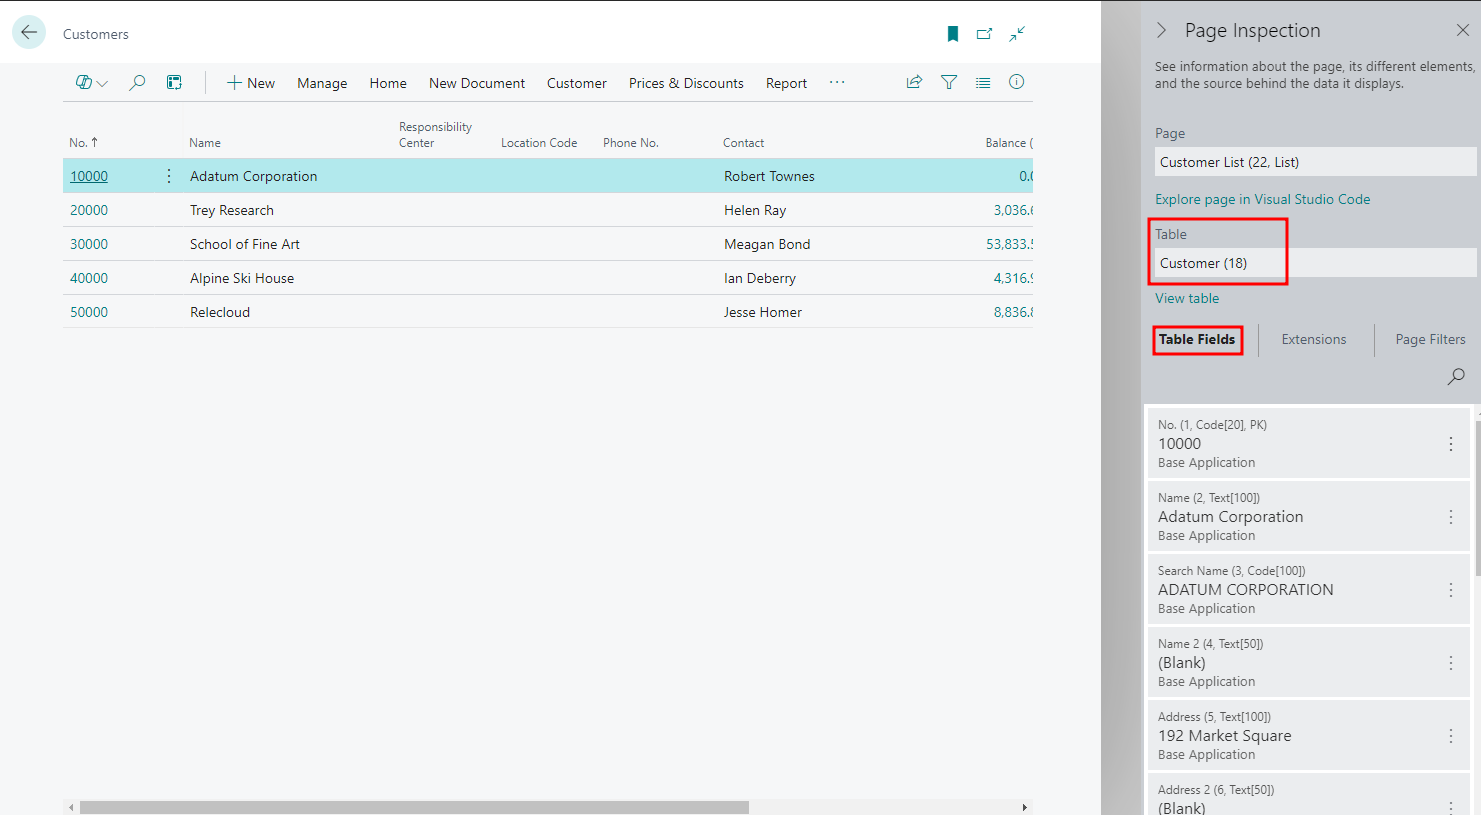
Task: Search table fields with the magnifier icon
Action: (1456, 376)
